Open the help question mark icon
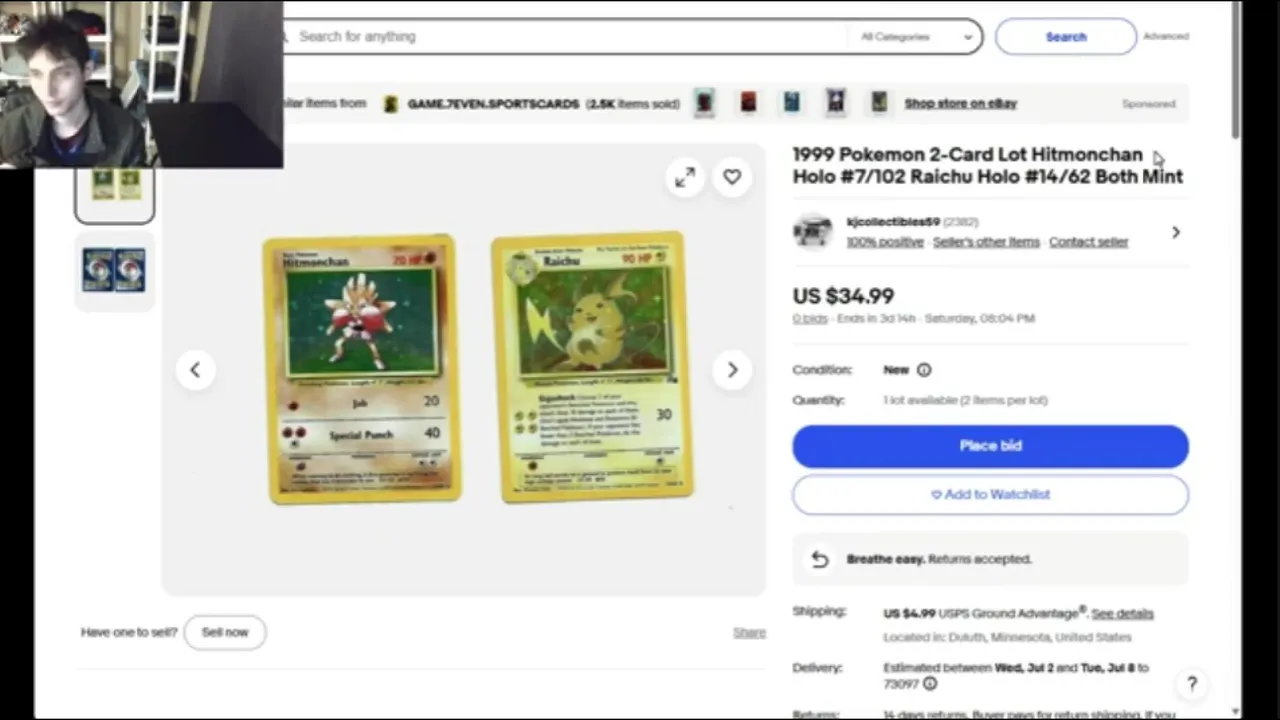Screen dimensions: 1280x720 click(1192, 684)
